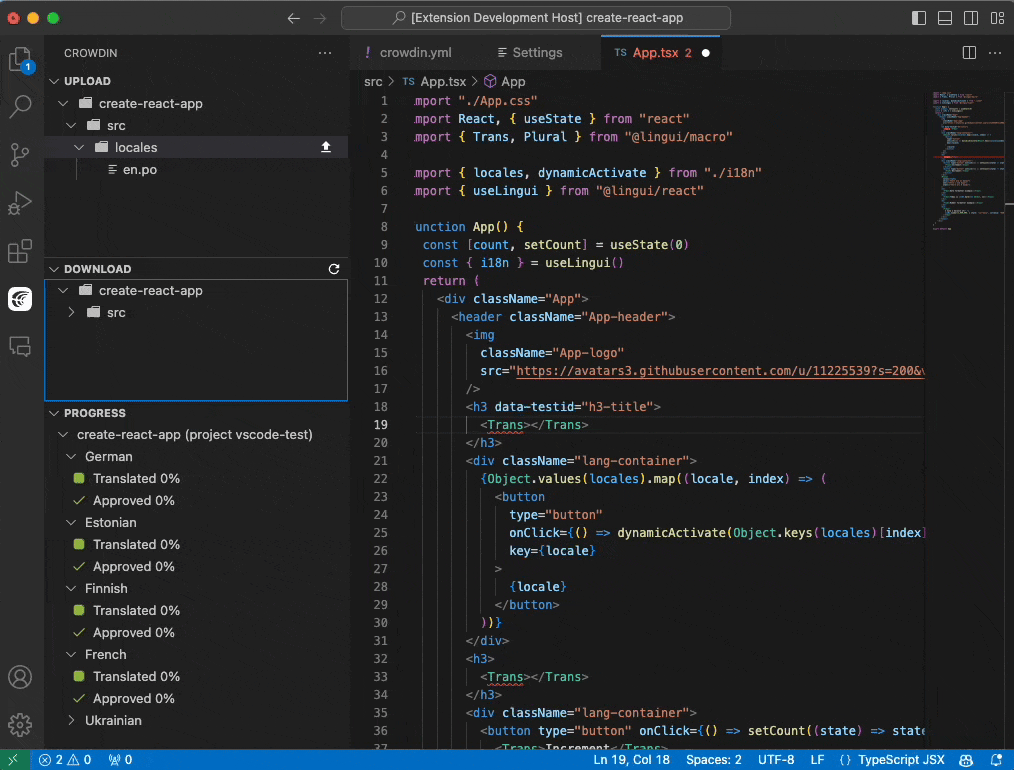1014x770 pixels.
Task: Toggle the secondary side bar layout button
Action: point(970,18)
